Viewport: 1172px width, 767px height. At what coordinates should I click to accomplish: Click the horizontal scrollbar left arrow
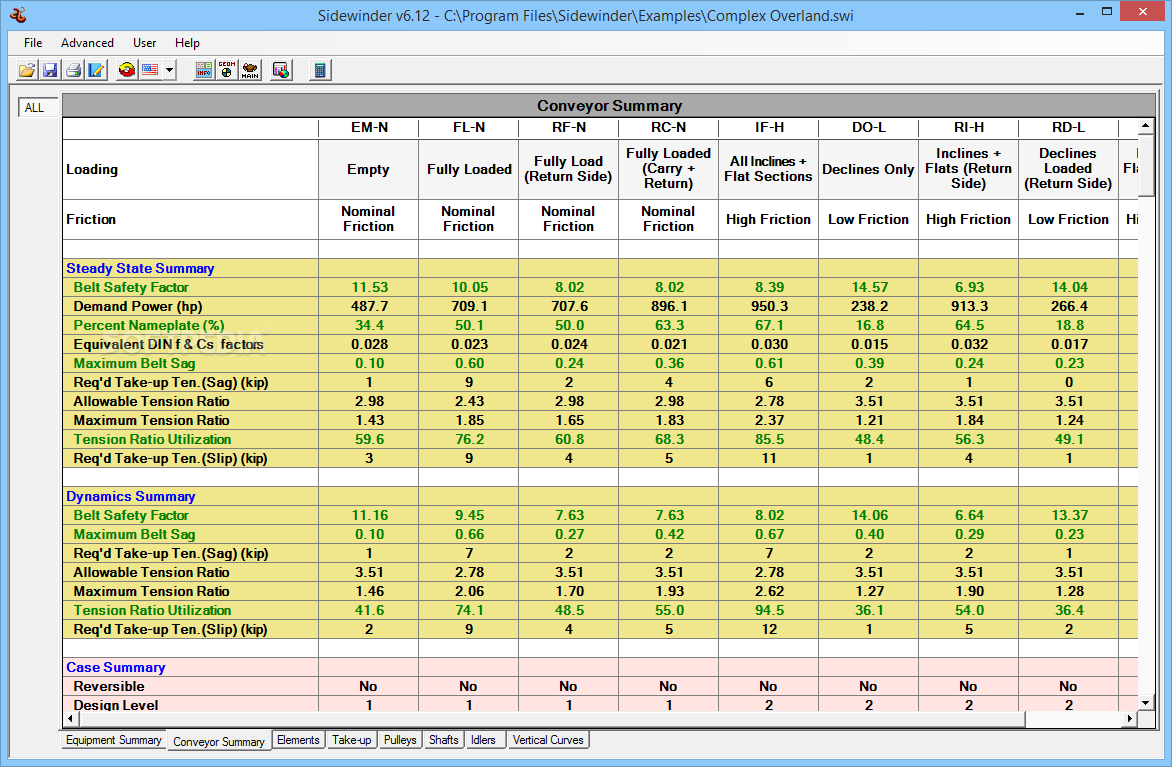[x=70, y=718]
